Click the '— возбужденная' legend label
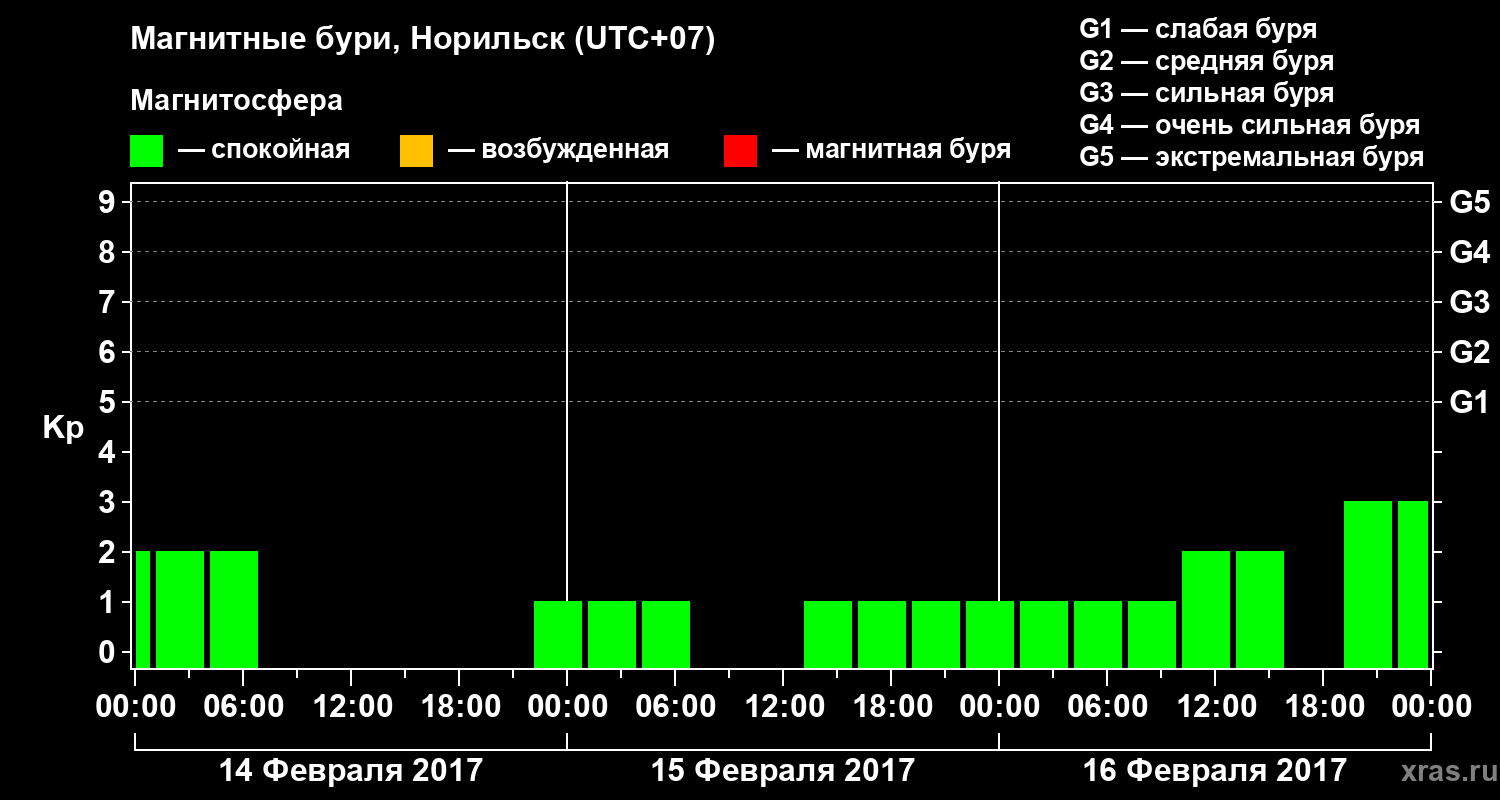The image size is (1500, 800). pyautogui.click(x=558, y=151)
